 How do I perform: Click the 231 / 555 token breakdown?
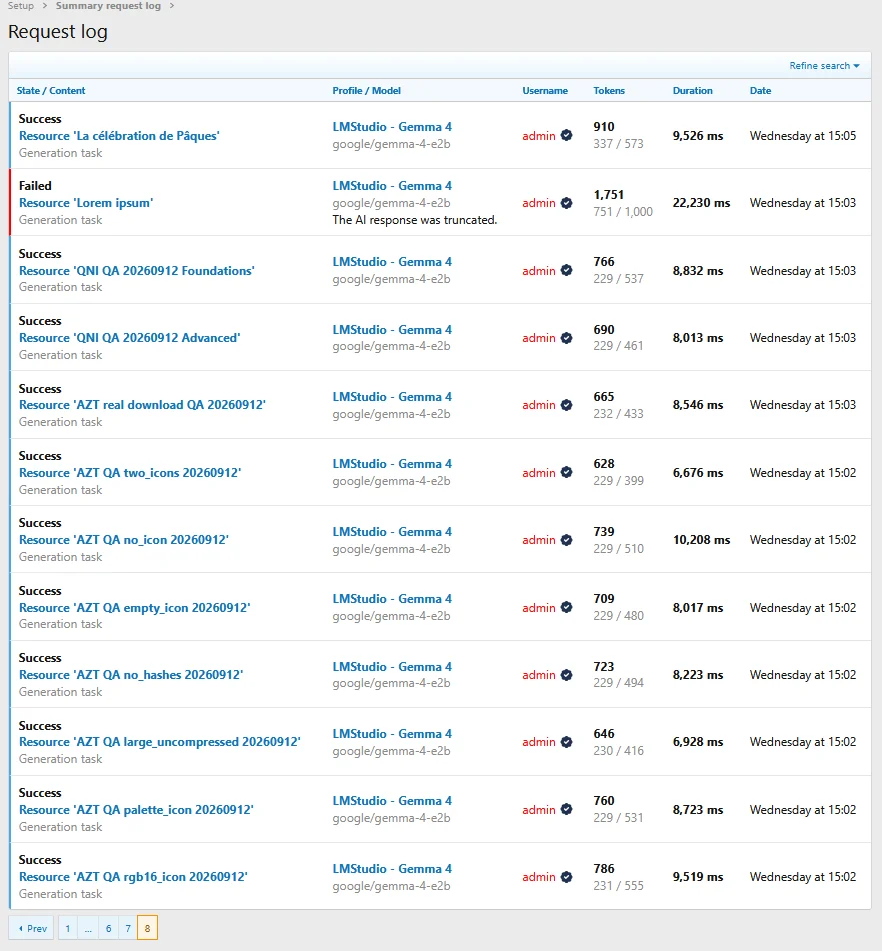[618, 885]
